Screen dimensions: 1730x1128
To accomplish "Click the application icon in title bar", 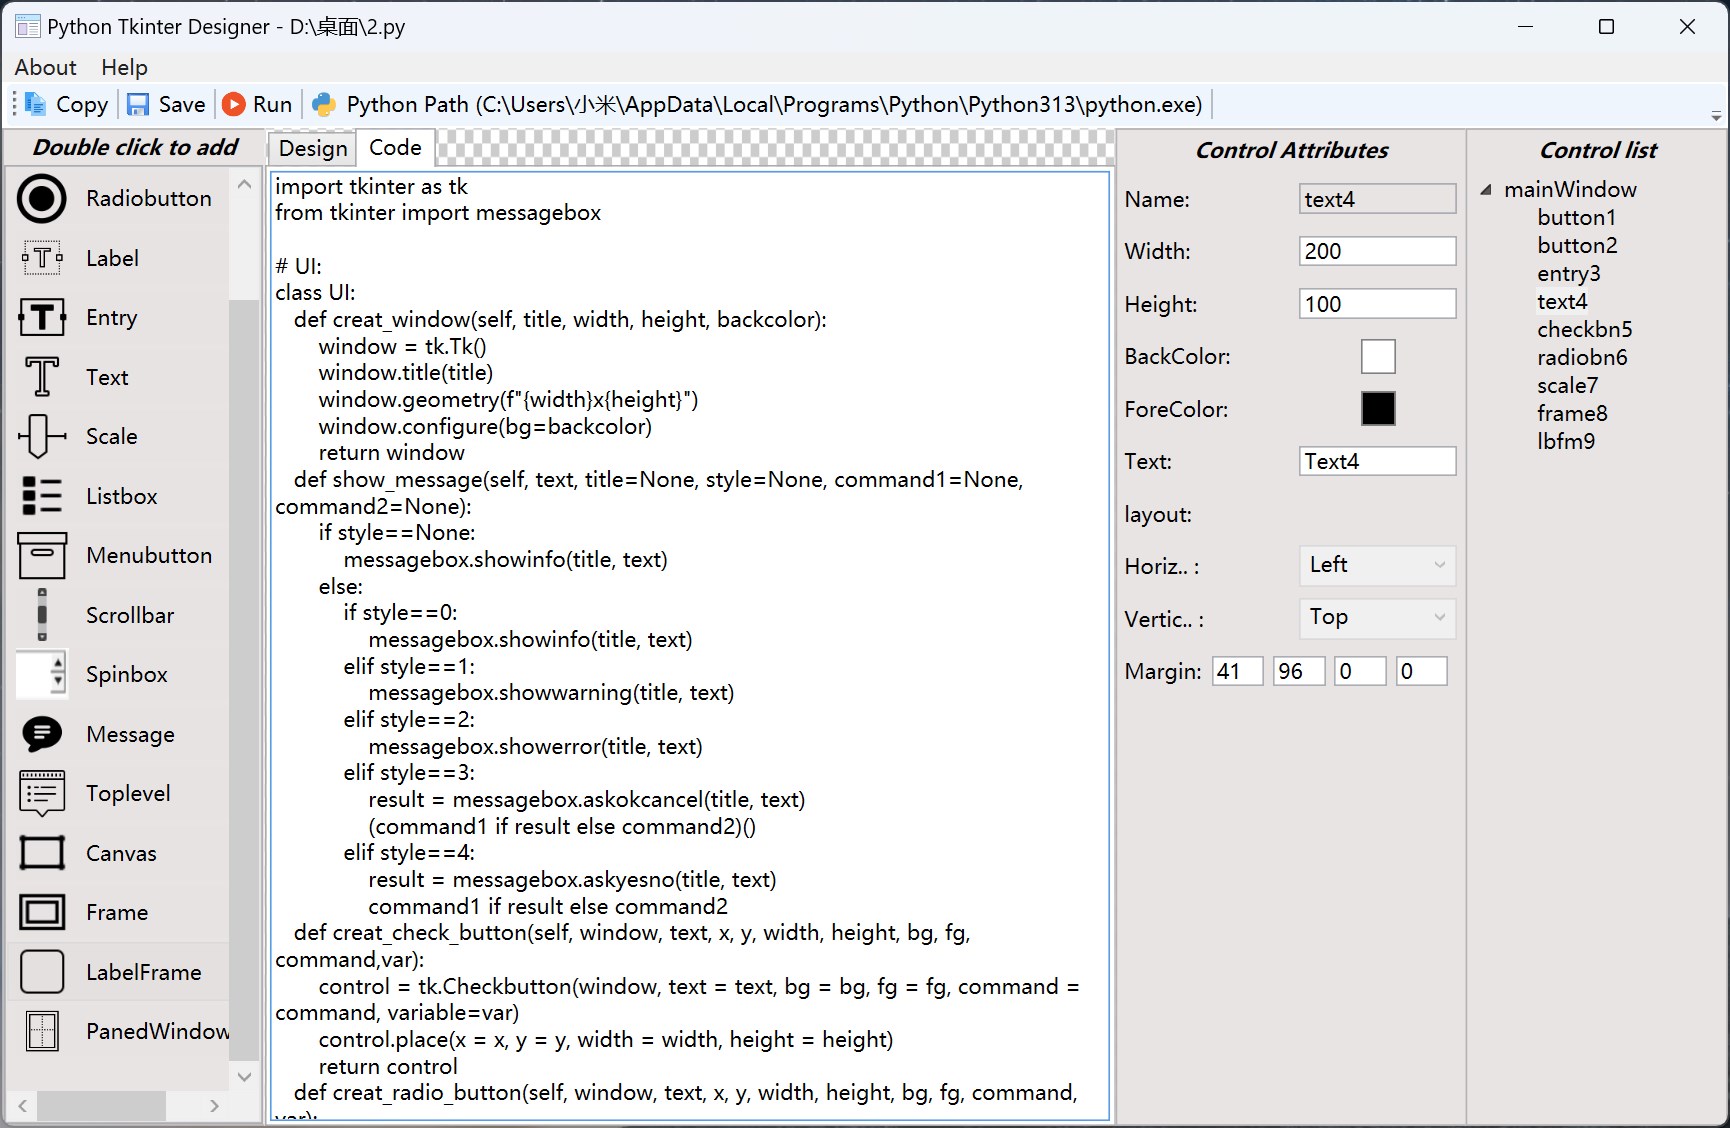I will click(28, 27).
